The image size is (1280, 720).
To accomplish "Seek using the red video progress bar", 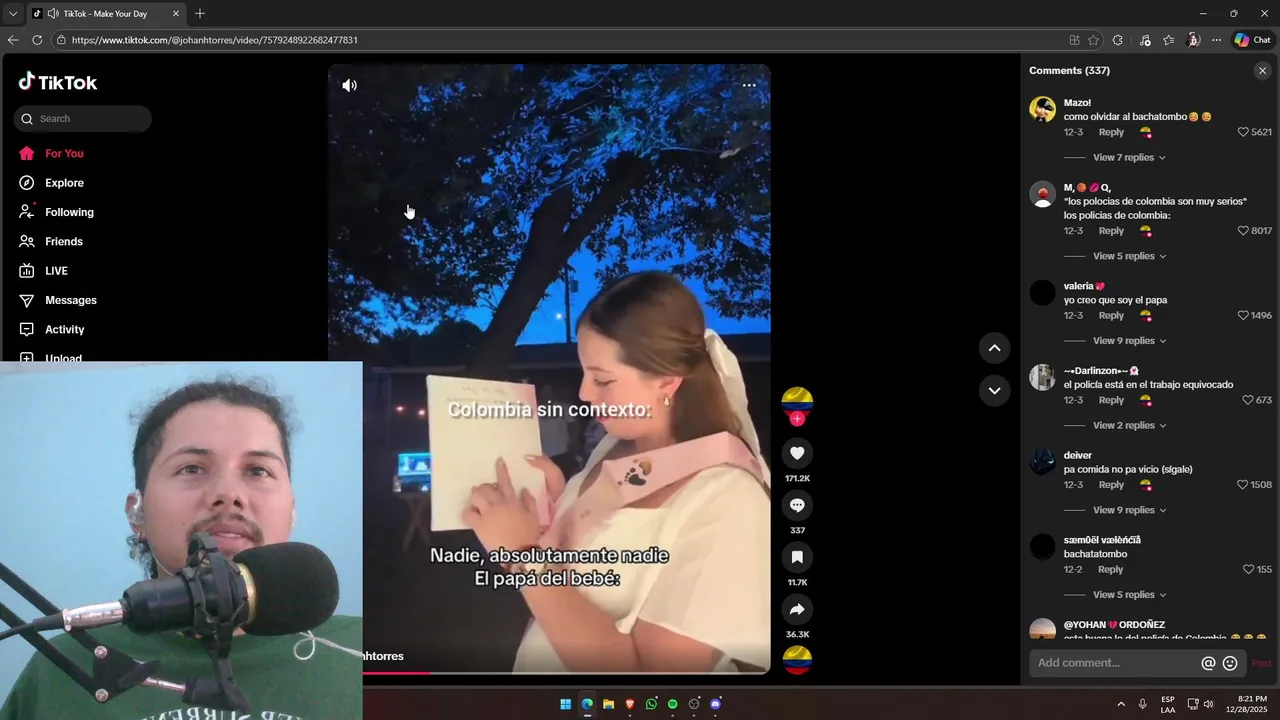I will [x=566, y=673].
